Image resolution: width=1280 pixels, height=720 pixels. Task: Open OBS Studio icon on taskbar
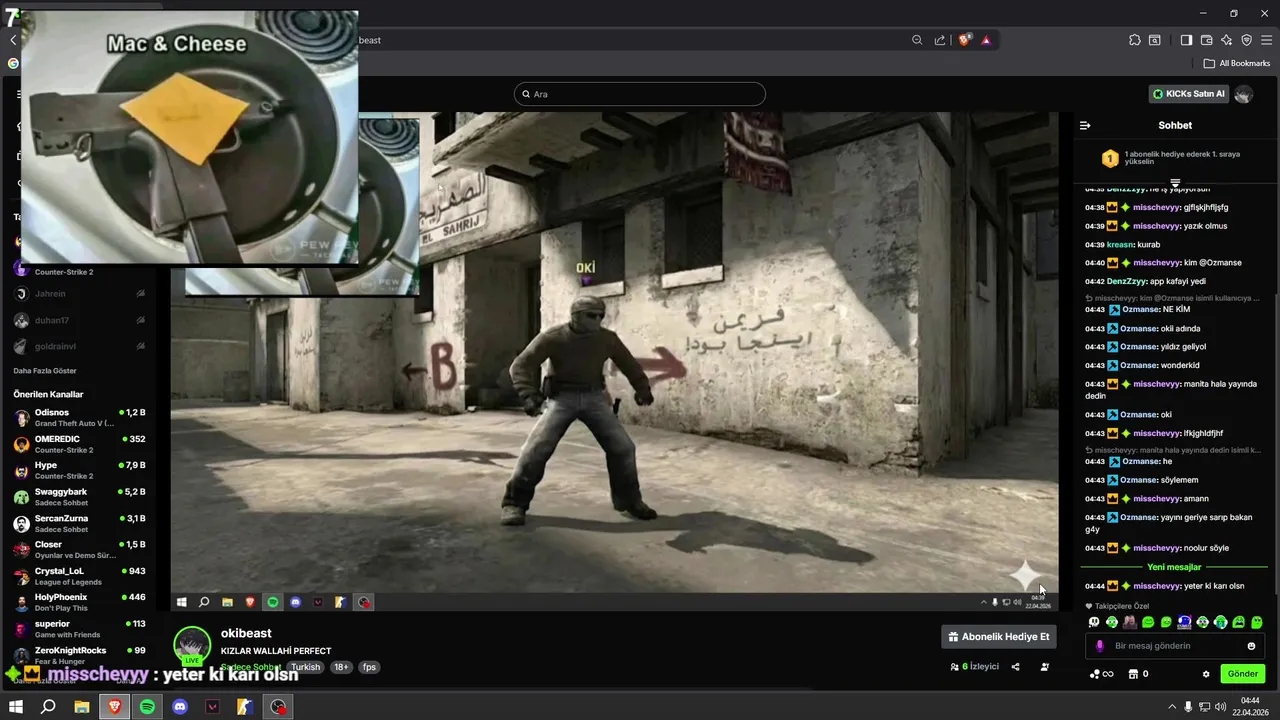point(278,707)
